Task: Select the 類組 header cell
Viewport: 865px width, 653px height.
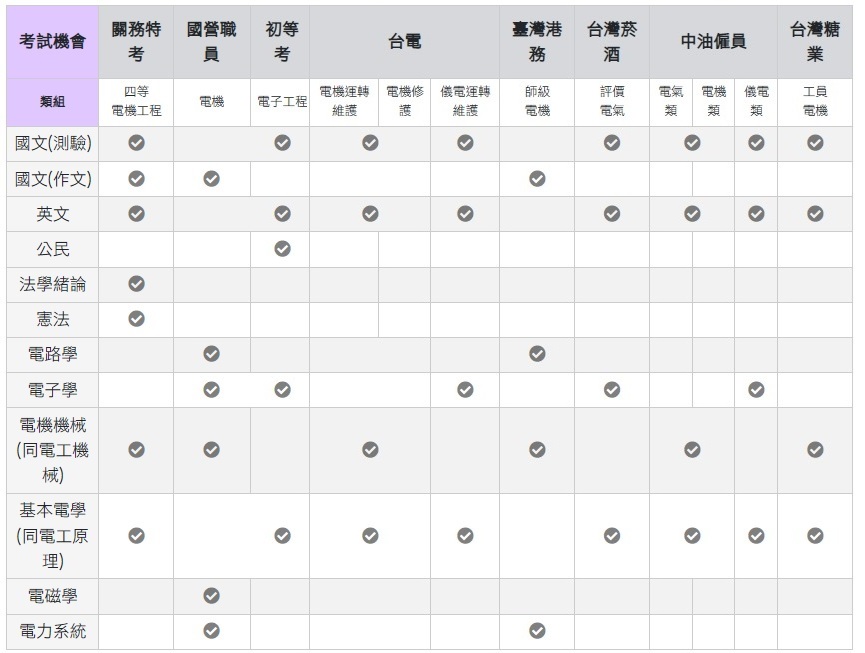Action: 52,102
